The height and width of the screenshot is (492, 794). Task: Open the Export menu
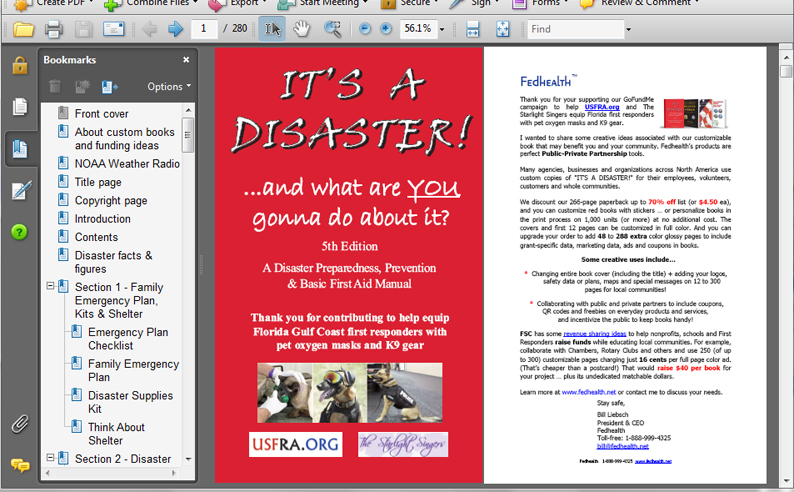coord(237,3)
